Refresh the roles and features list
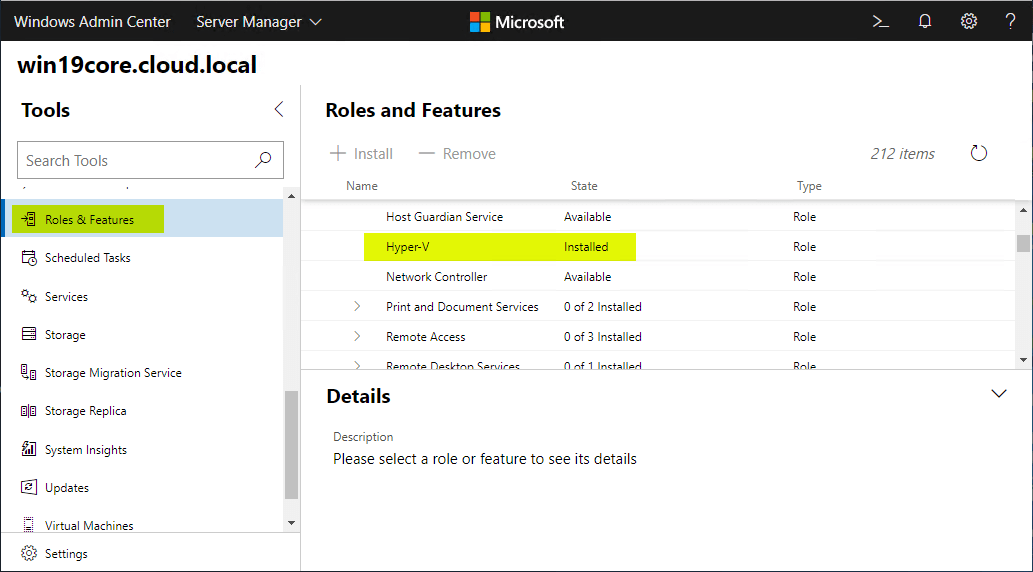The height and width of the screenshot is (572, 1033). coord(979,154)
